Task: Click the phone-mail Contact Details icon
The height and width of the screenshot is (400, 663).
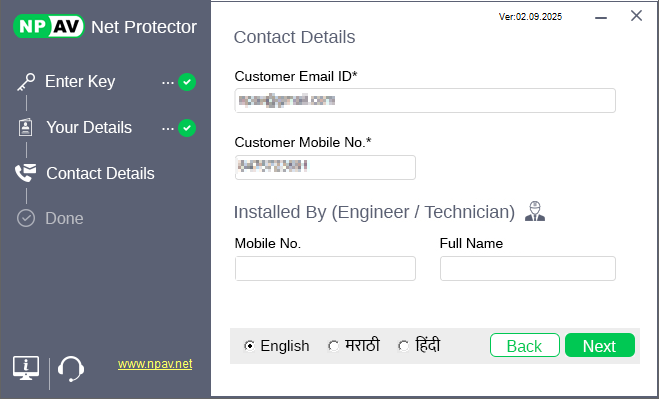Action: click(26, 173)
